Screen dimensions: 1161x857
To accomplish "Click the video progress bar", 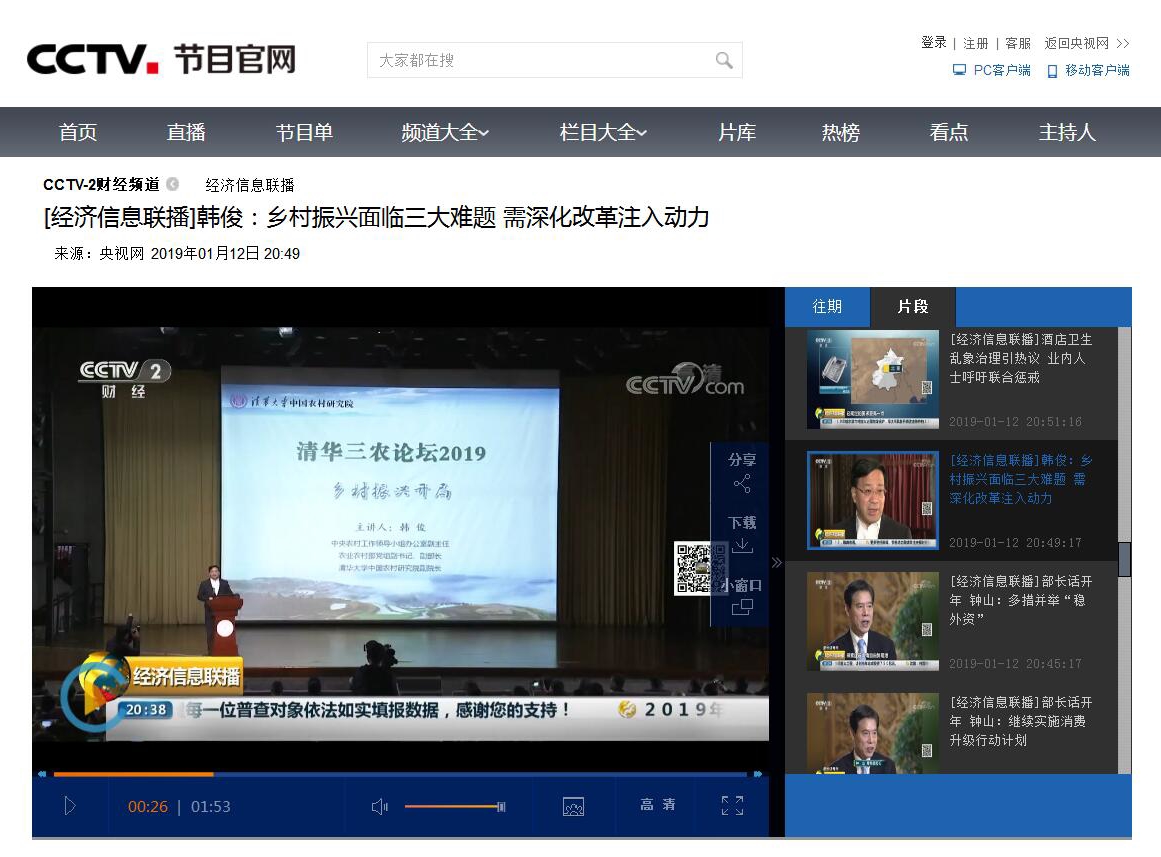I will [x=400, y=774].
